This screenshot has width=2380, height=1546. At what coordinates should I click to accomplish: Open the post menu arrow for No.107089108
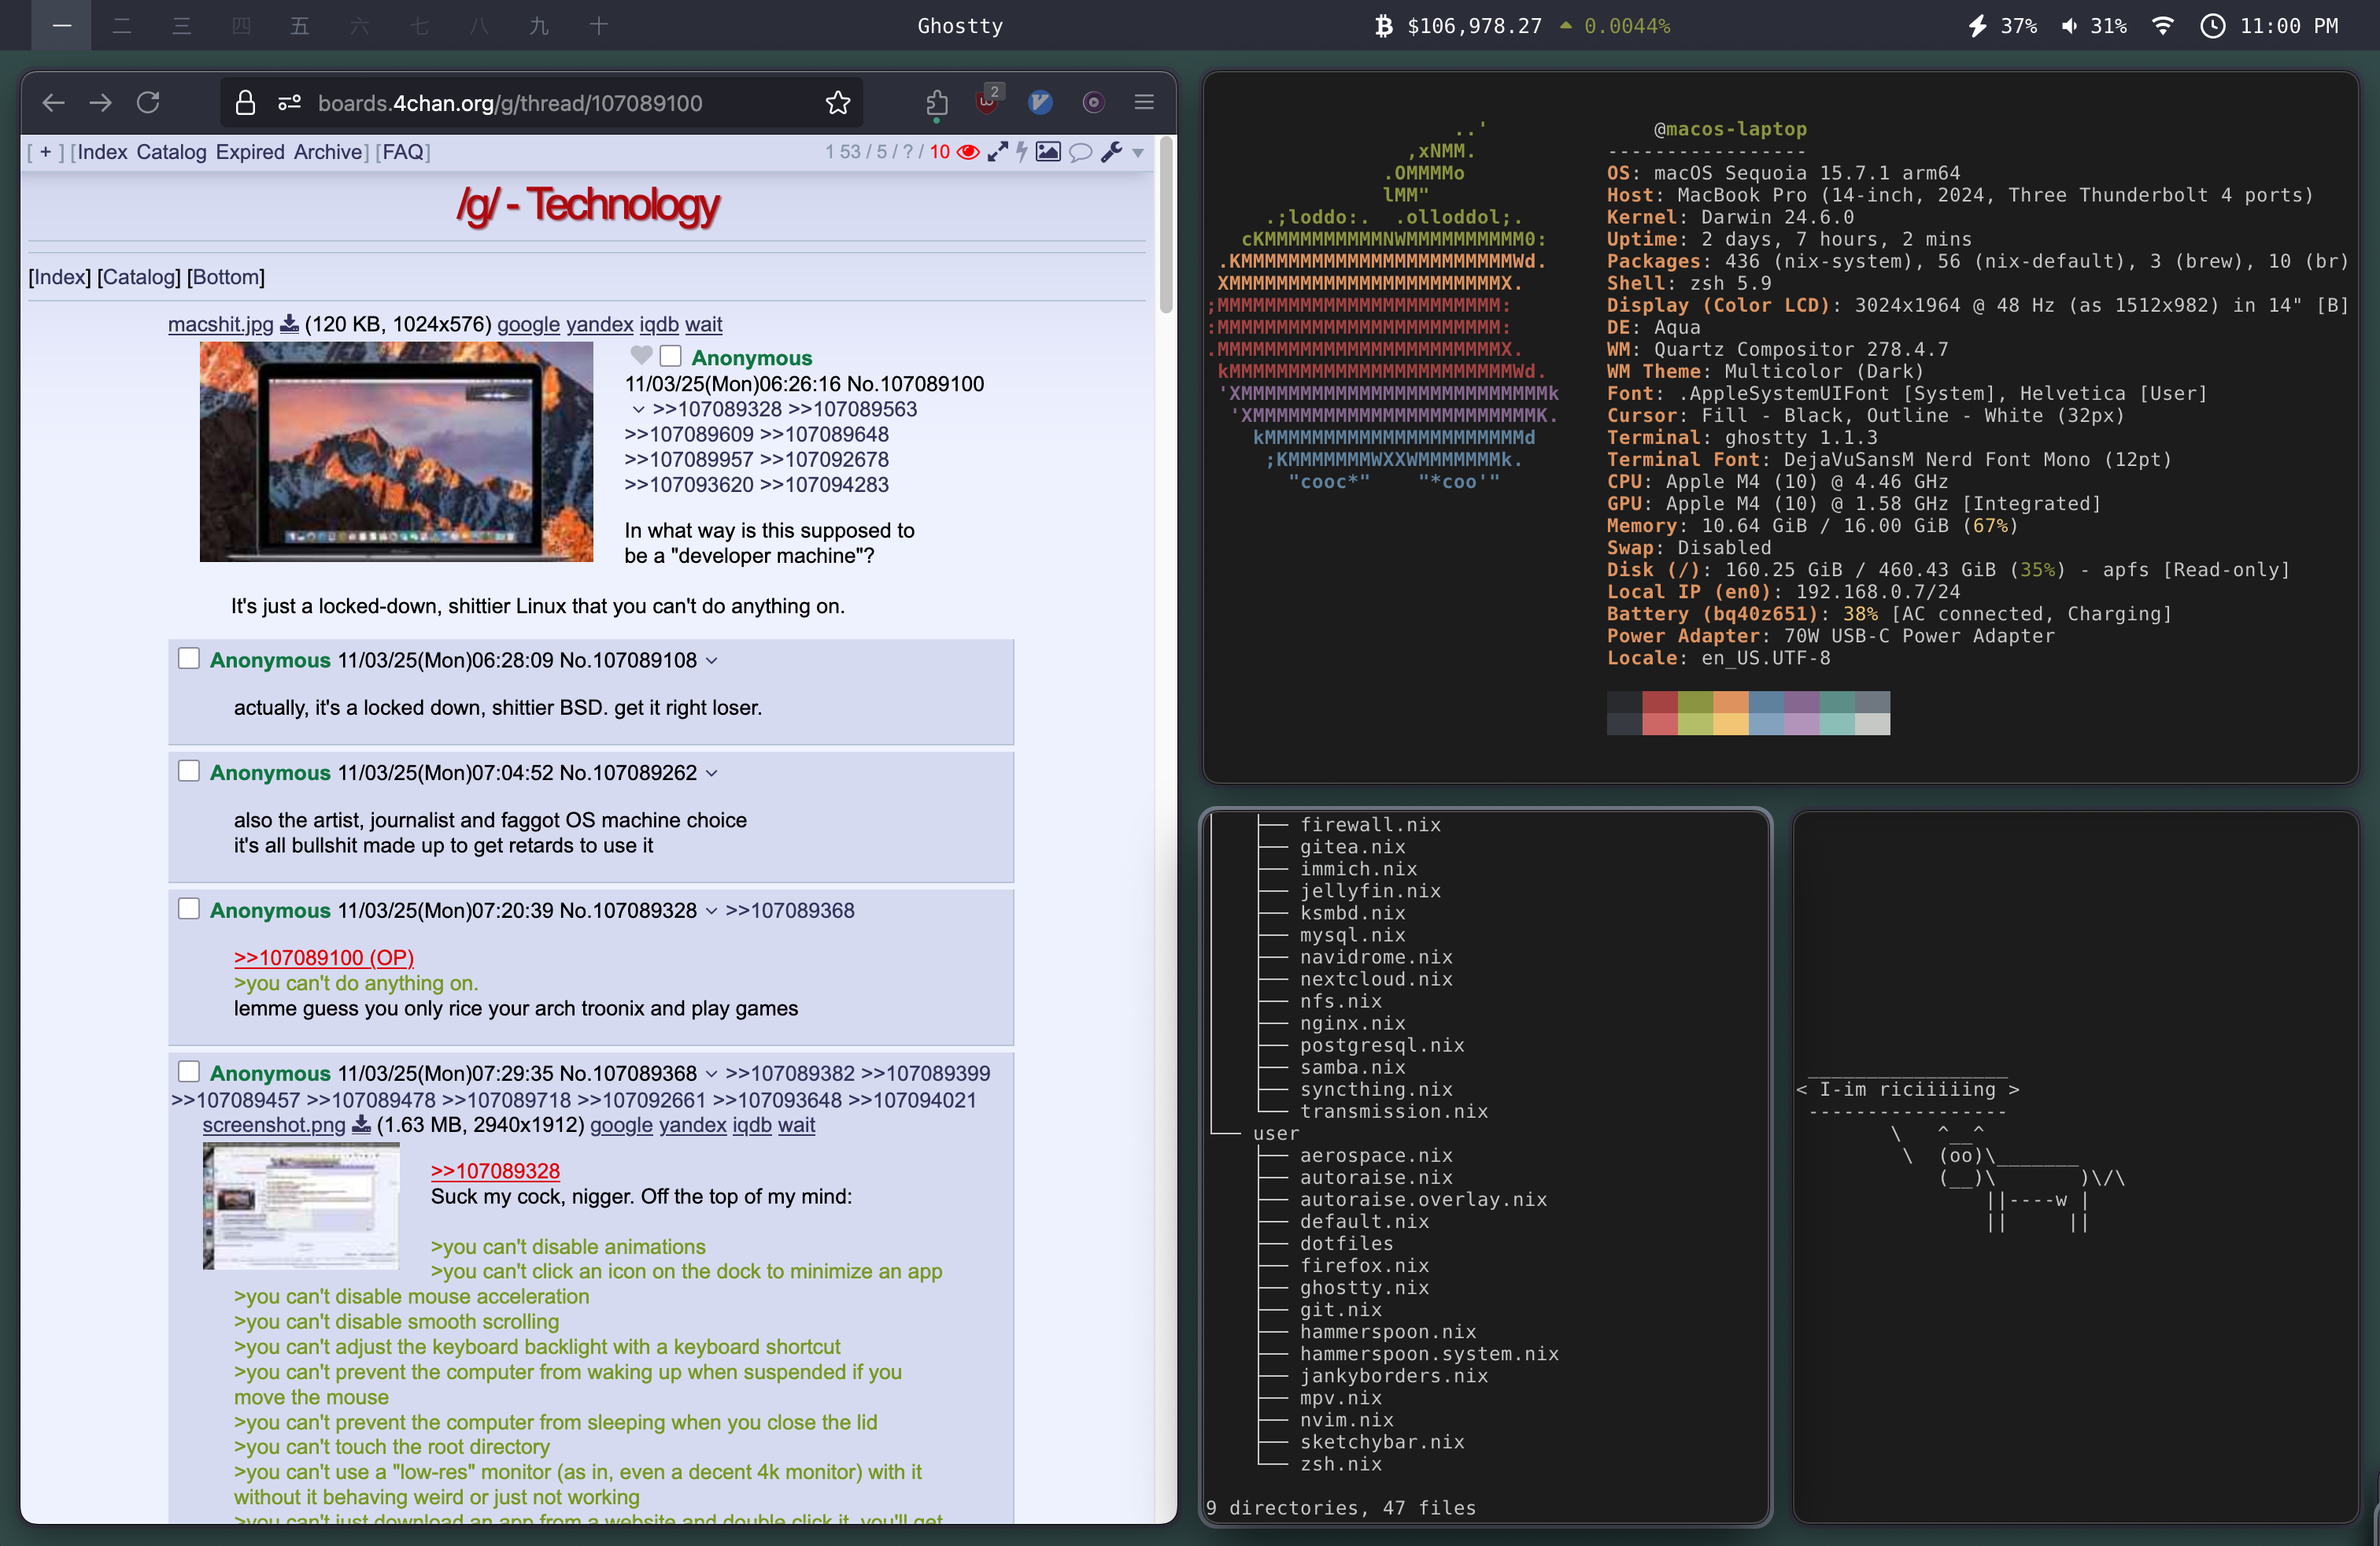[712, 661]
